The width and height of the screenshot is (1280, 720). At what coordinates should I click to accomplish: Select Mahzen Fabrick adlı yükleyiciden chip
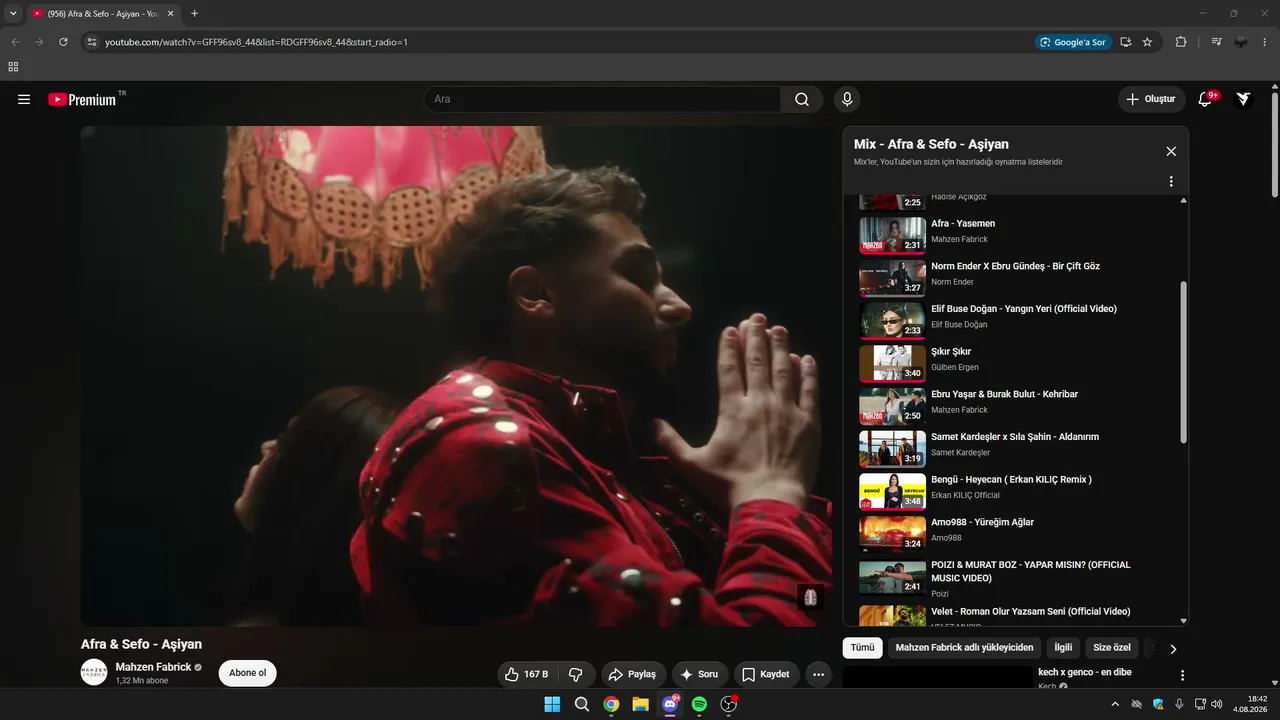tap(964, 648)
